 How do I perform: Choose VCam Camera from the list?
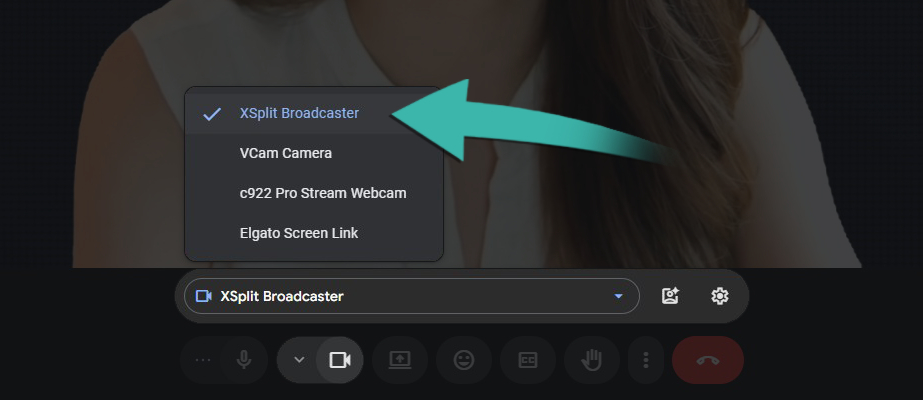pyautogui.click(x=314, y=154)
